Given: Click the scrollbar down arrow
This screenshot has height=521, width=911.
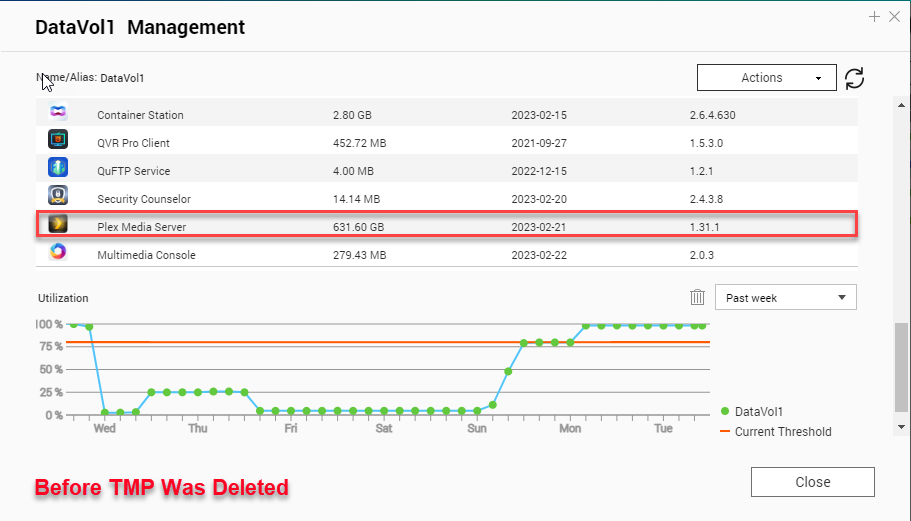Looking at the screenshot, I should (901, 427).
